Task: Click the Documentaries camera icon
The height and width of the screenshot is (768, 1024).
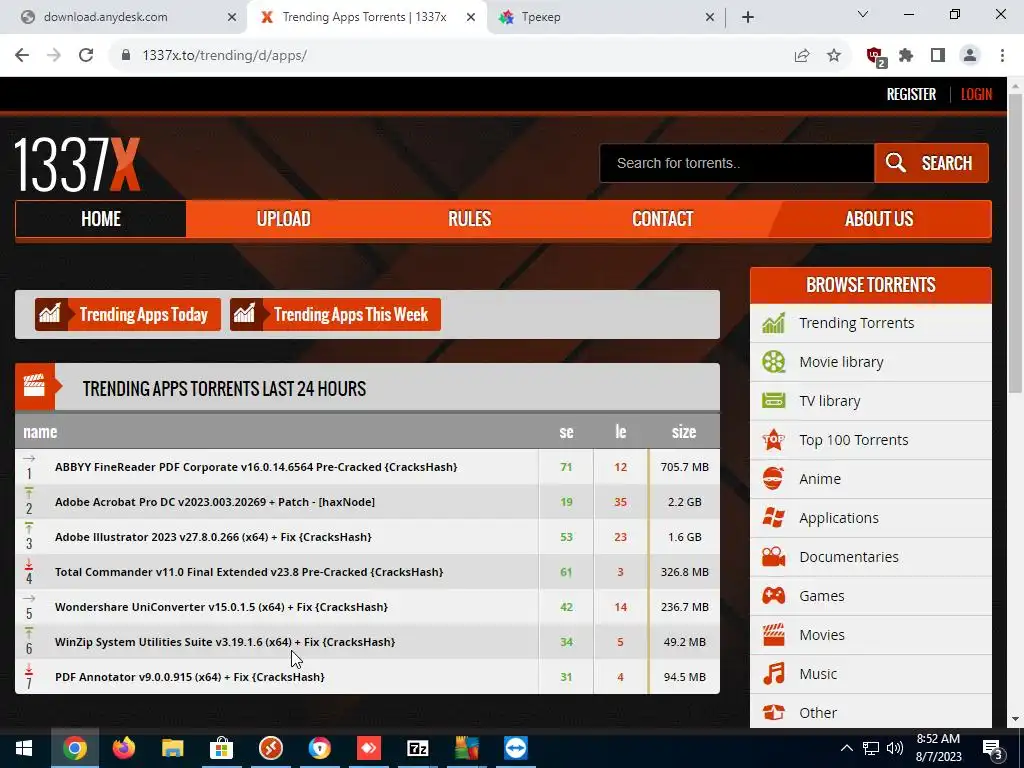Action: coord(773,557)
